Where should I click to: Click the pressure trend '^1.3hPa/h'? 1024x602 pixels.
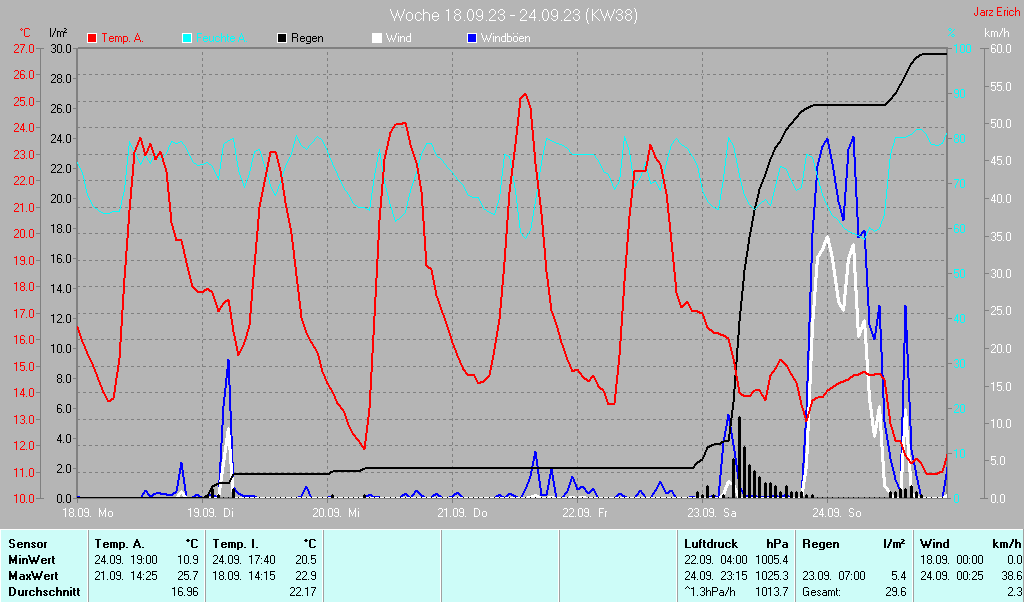[709, 592]
